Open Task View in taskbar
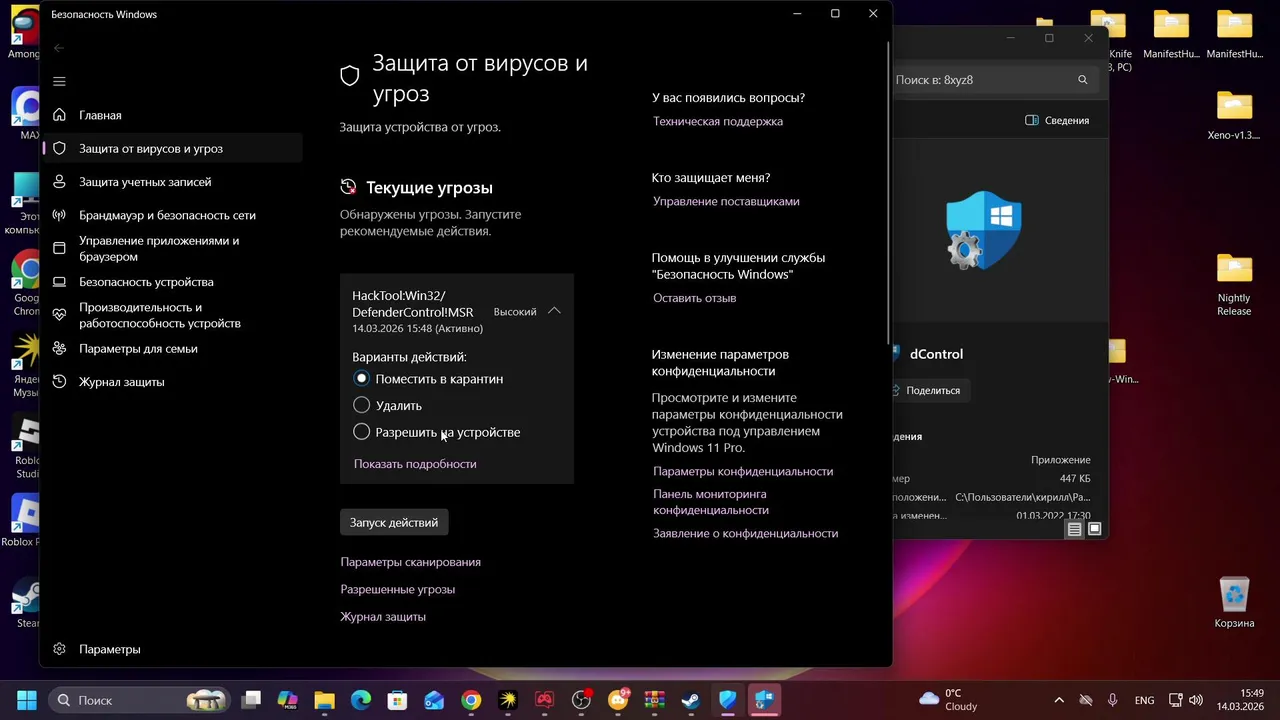Screen dimensions: 1280x720 coord(251,700)
